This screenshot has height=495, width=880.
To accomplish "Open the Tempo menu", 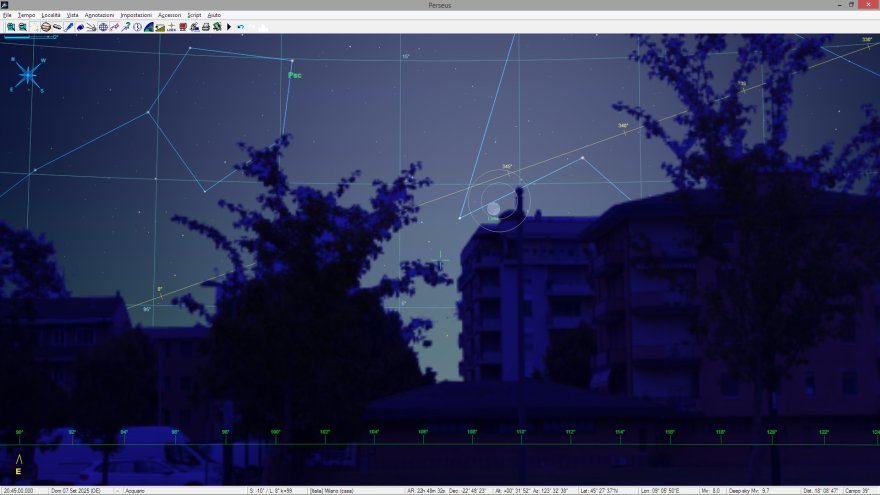I will (x=26, y=16).
